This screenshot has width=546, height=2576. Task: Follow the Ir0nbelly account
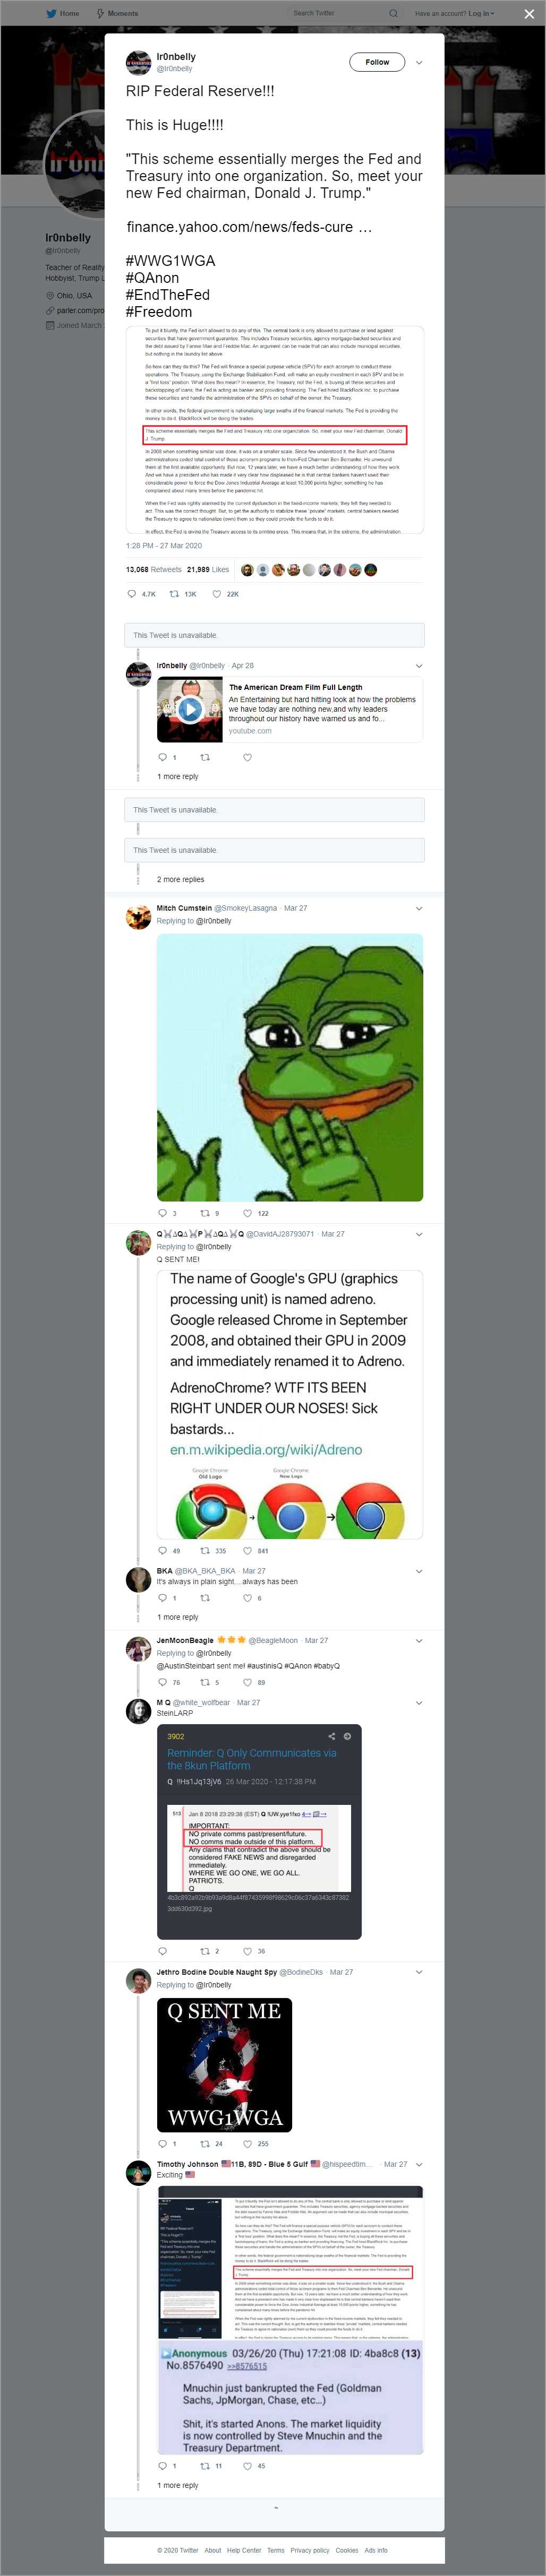(x=377, y=62)
